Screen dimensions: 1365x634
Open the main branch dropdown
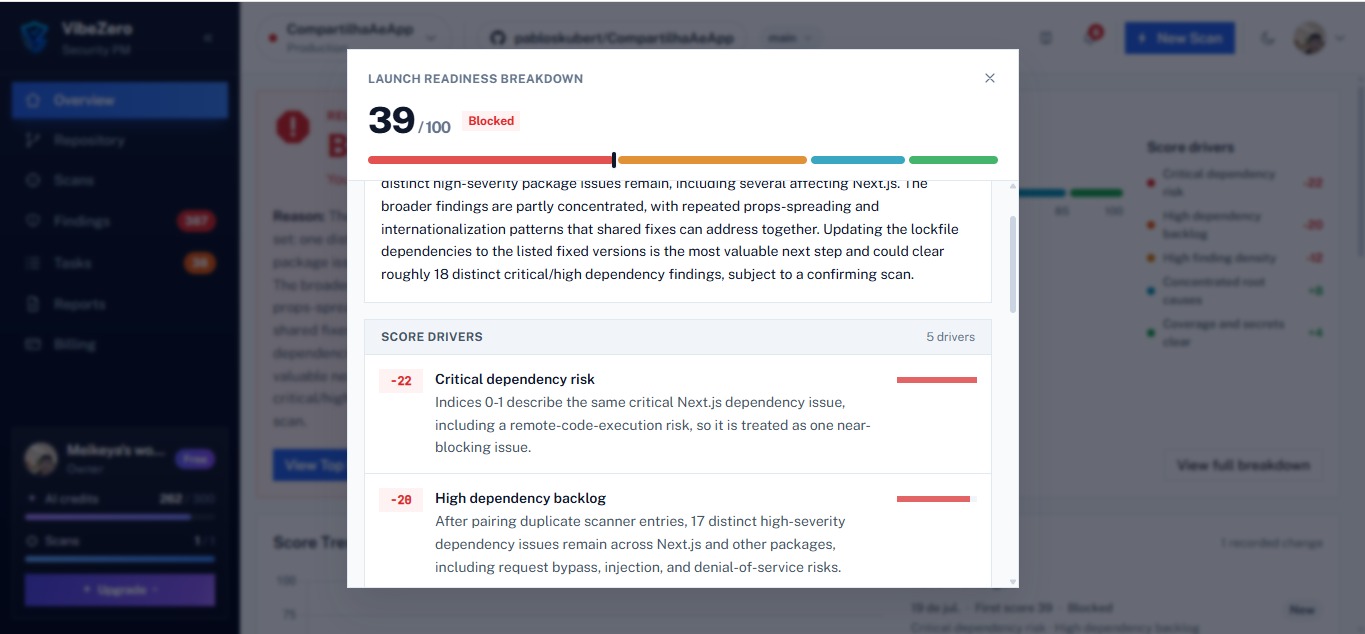point(788,38)
